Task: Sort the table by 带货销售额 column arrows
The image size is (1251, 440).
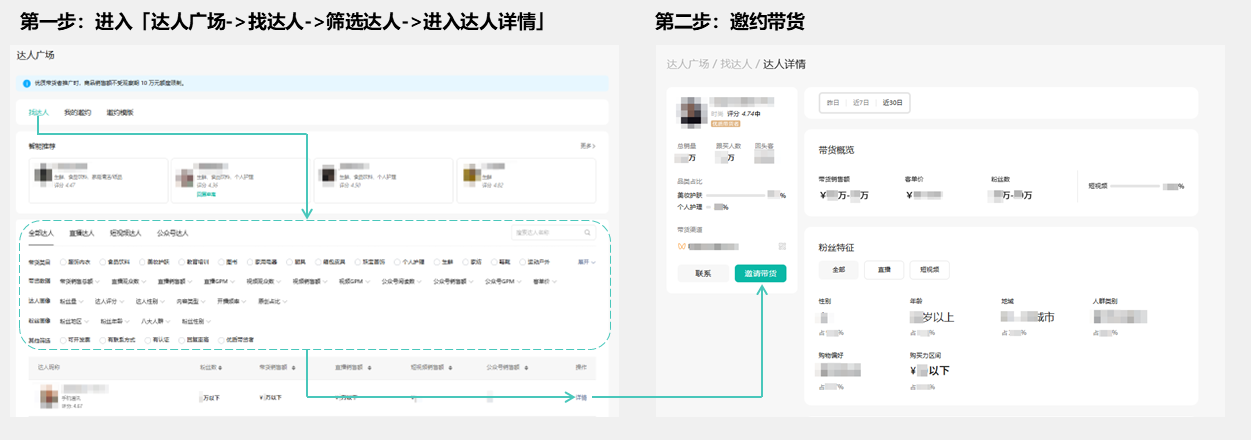Action: (293, 368)
